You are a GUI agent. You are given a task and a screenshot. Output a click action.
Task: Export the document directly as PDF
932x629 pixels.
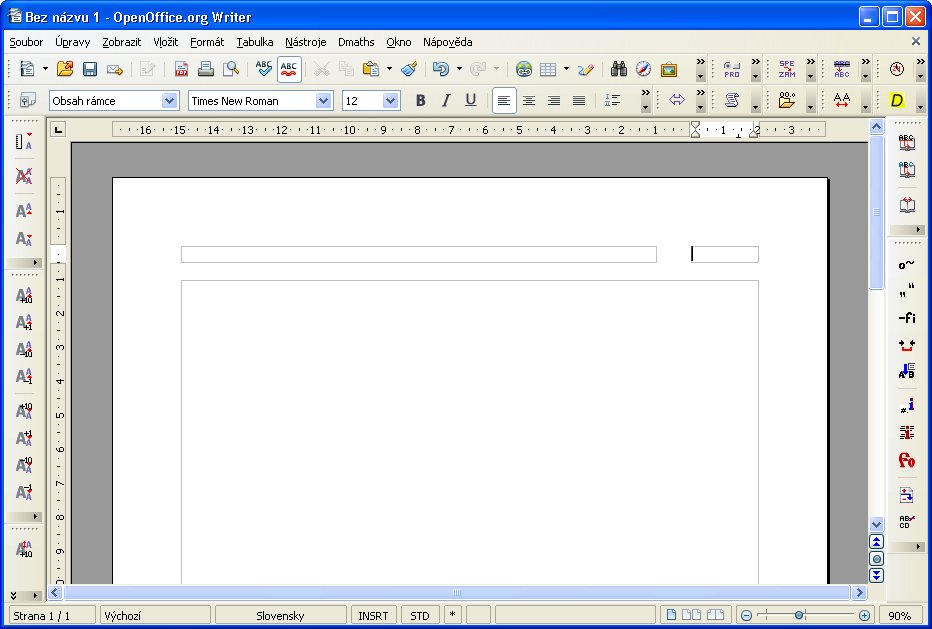click(x=181, y=69)
